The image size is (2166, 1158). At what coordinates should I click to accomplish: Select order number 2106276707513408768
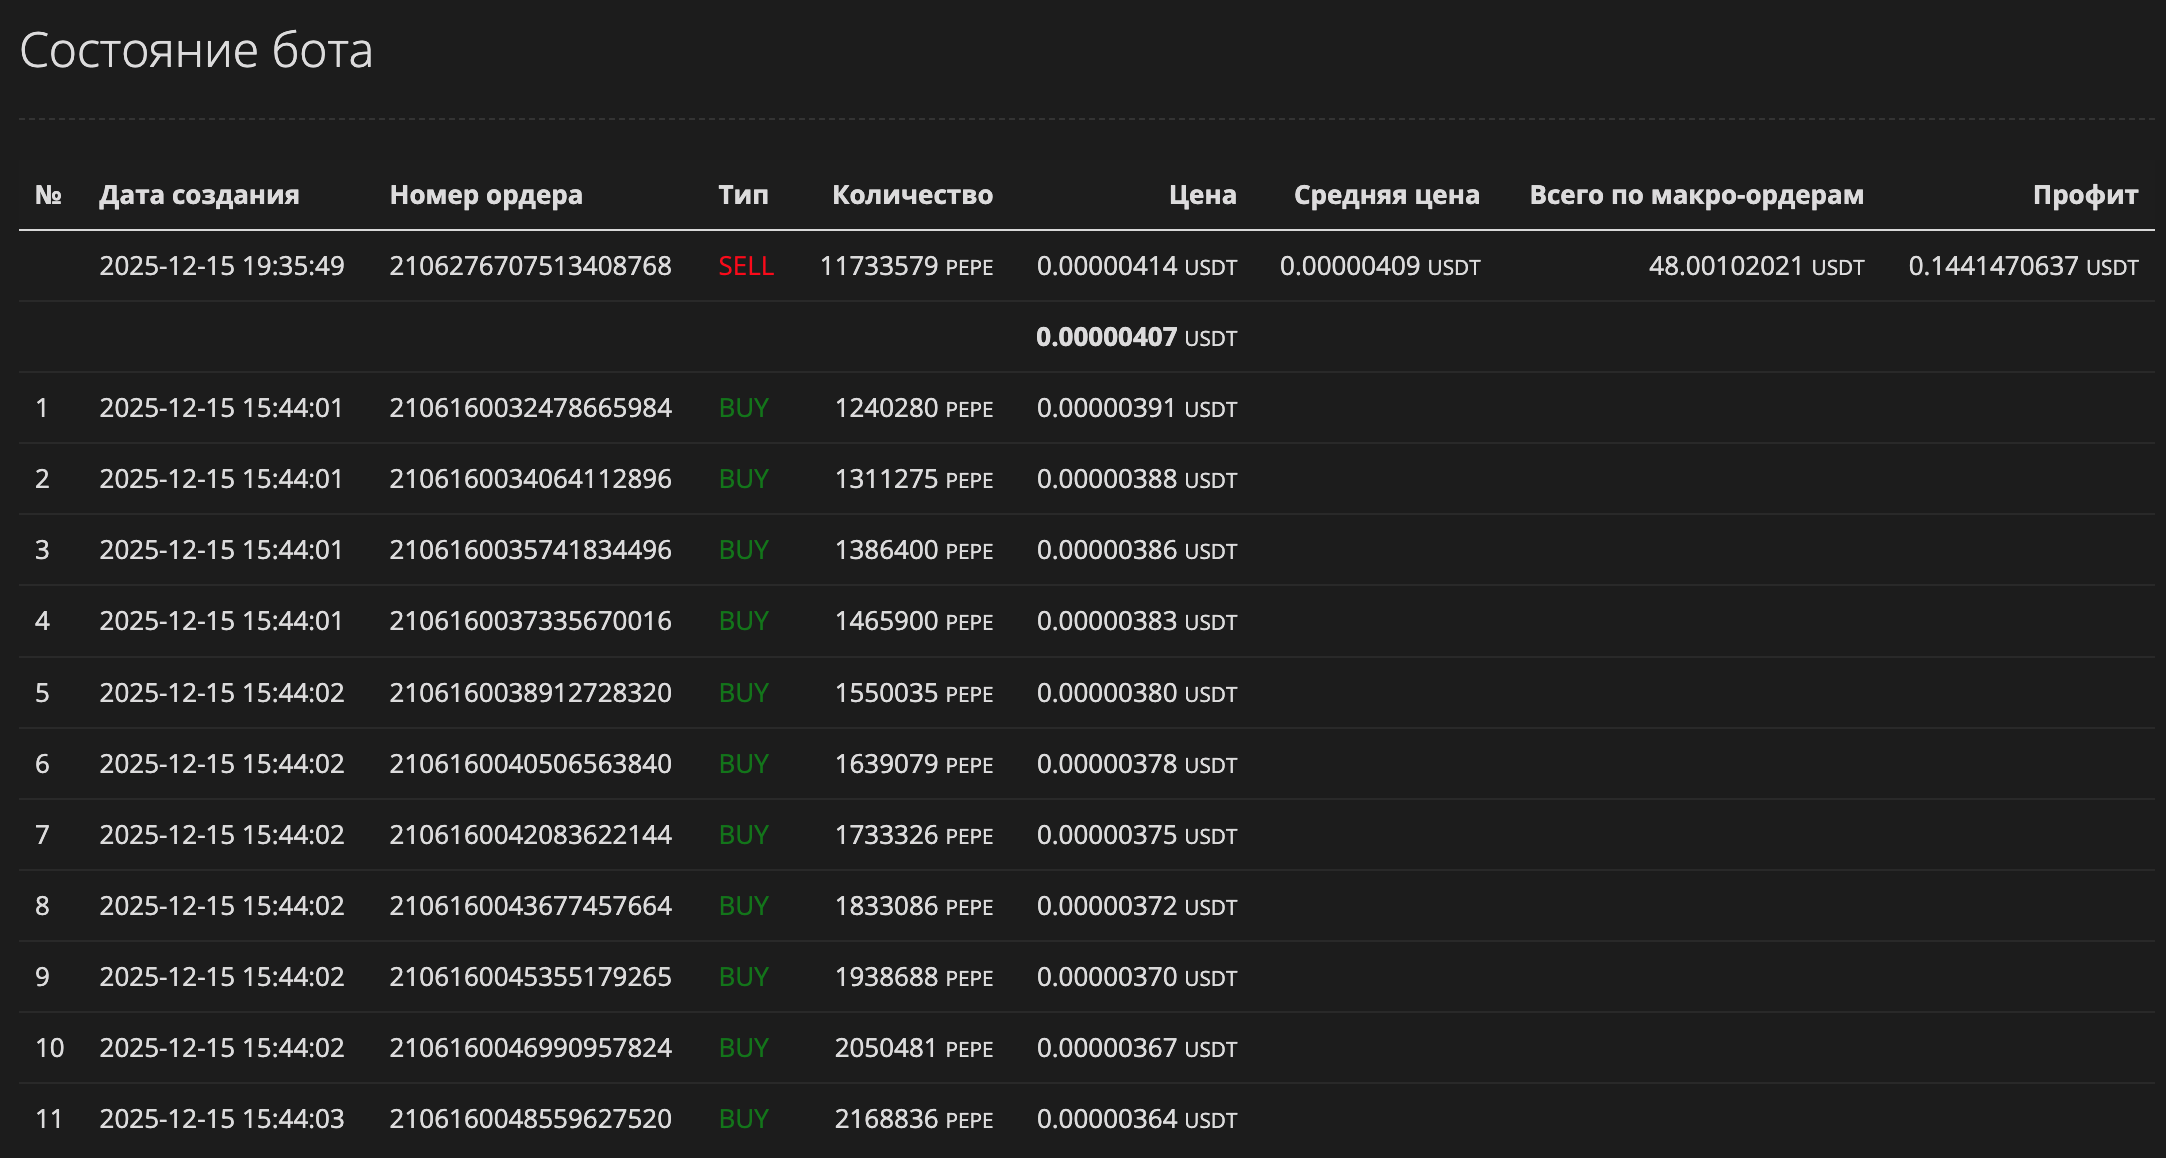[530, 266]
